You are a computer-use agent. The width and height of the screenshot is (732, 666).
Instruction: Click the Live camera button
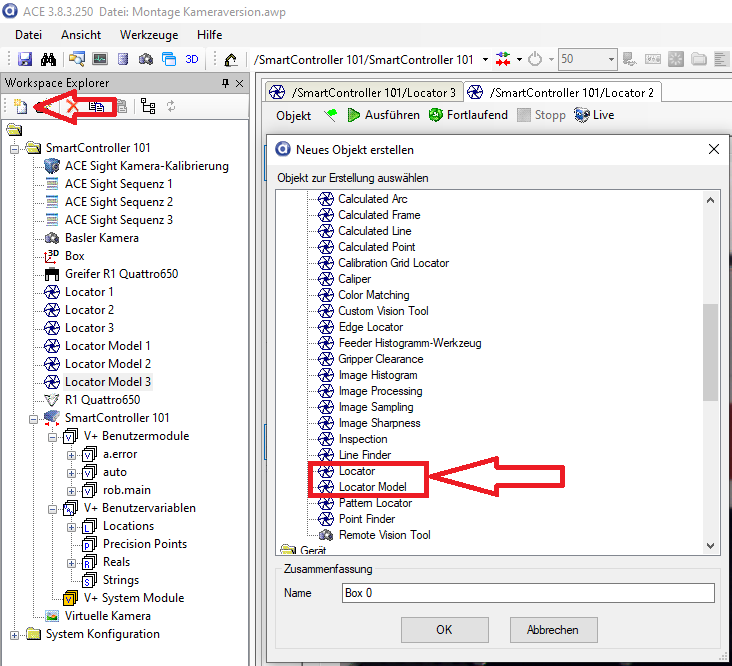tap(594, 115)
